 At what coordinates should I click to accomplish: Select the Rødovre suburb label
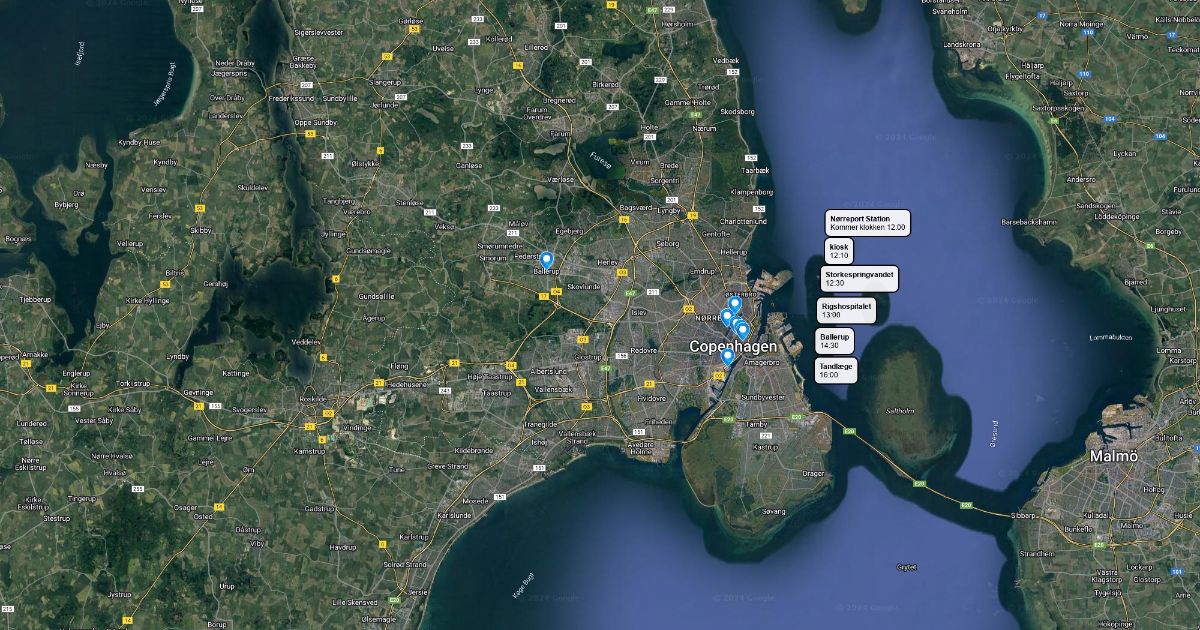[x=641, y=351]
